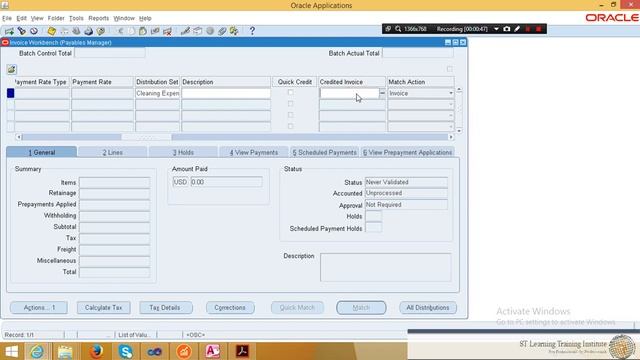
Task: Click the Batch Control Total field
Action: (110, 53)
